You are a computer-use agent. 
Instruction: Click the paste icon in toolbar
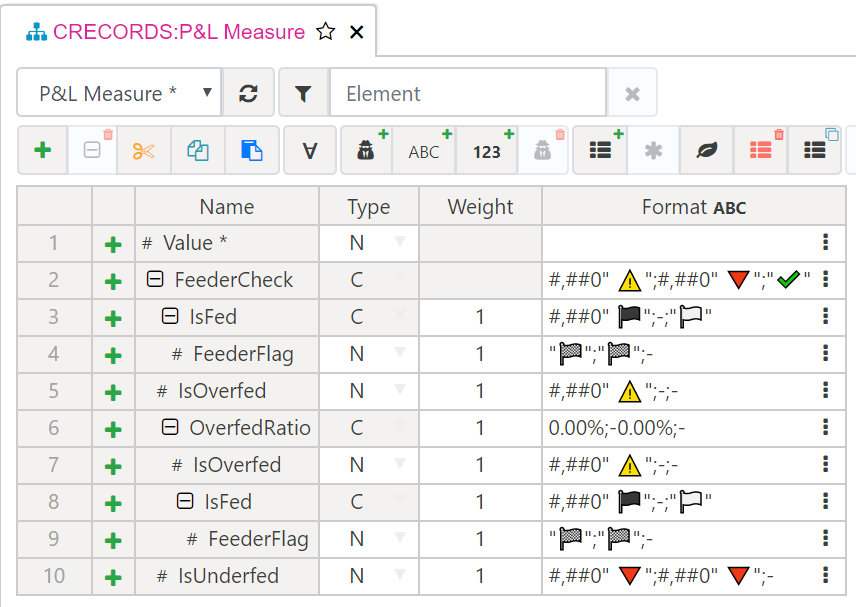[252, 151]
